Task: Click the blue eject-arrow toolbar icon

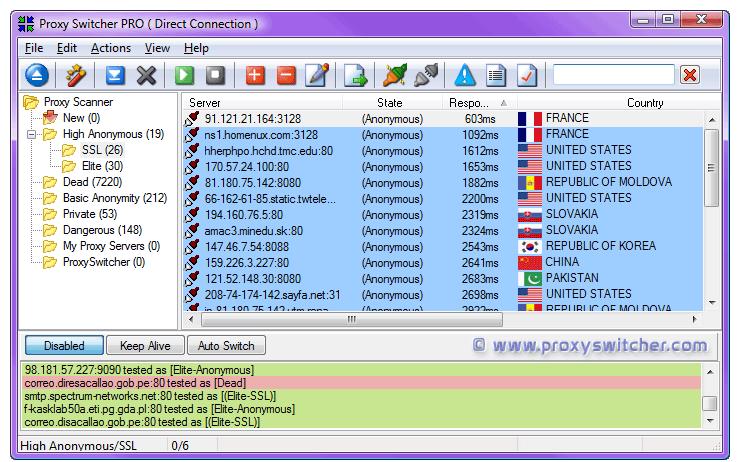Action: click(x=37, y=75)
